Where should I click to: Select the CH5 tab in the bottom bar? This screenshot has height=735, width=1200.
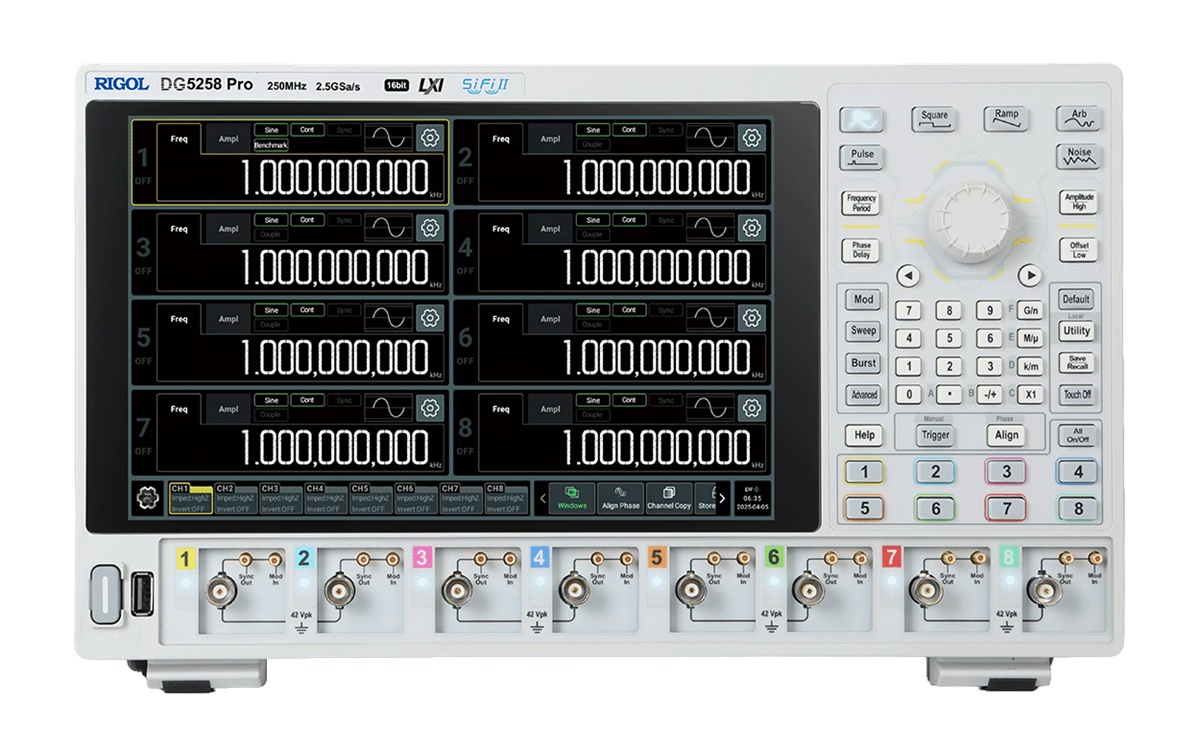pyautogui.click(x=370, y=498)
